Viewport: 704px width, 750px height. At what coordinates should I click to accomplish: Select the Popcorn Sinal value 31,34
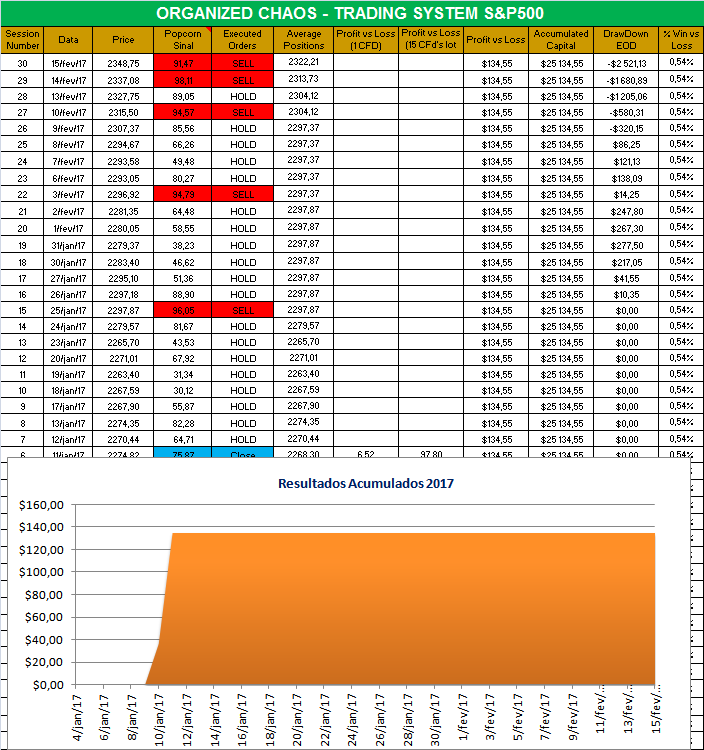coord(183,374)
